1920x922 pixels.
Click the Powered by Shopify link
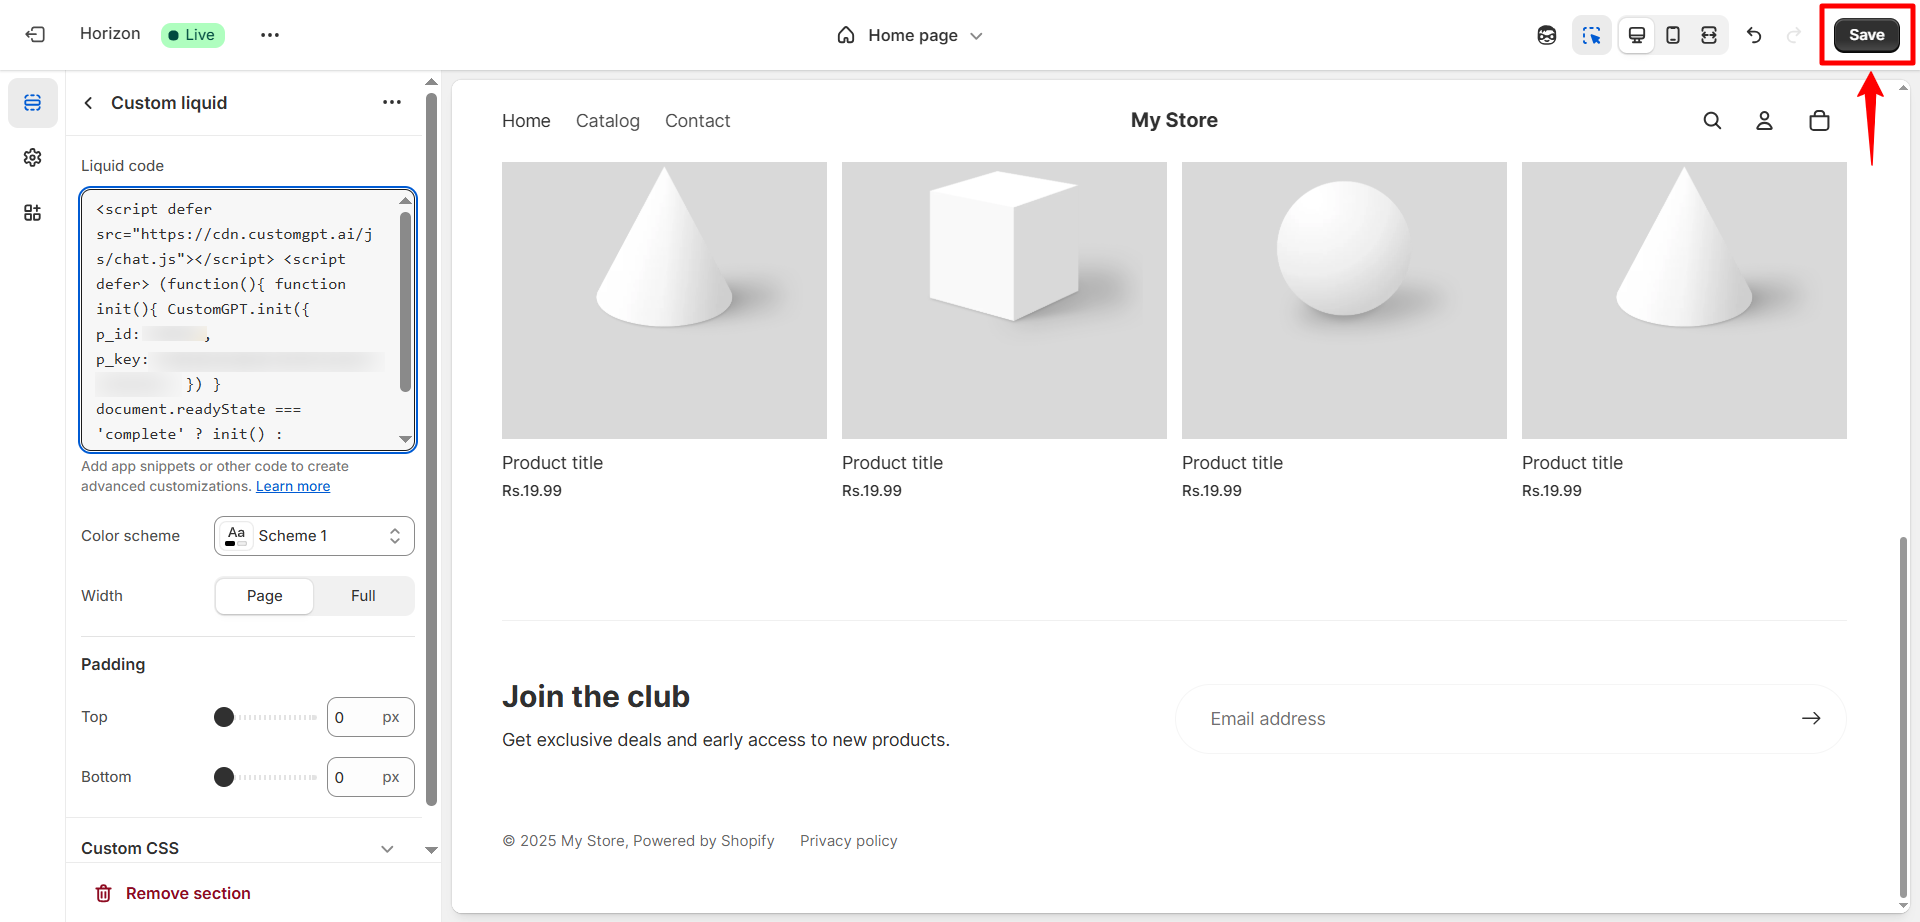704,841
